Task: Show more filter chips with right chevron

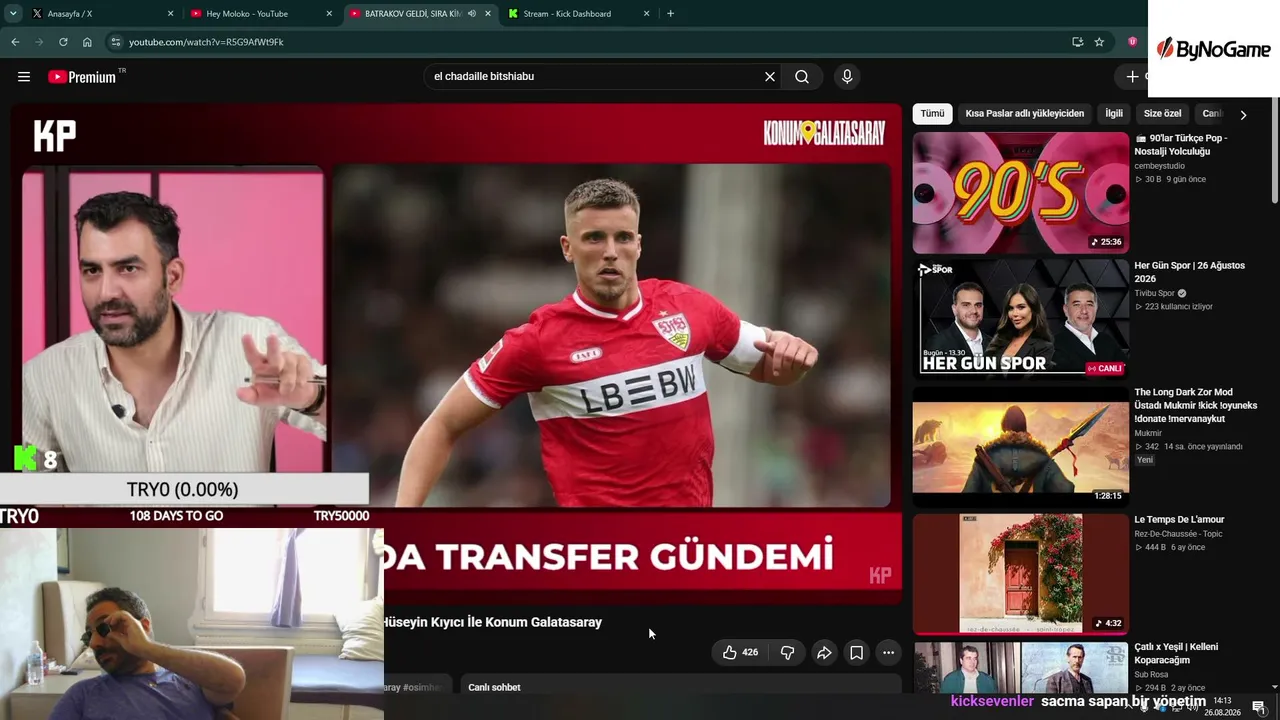Action: pos(1243,115)
